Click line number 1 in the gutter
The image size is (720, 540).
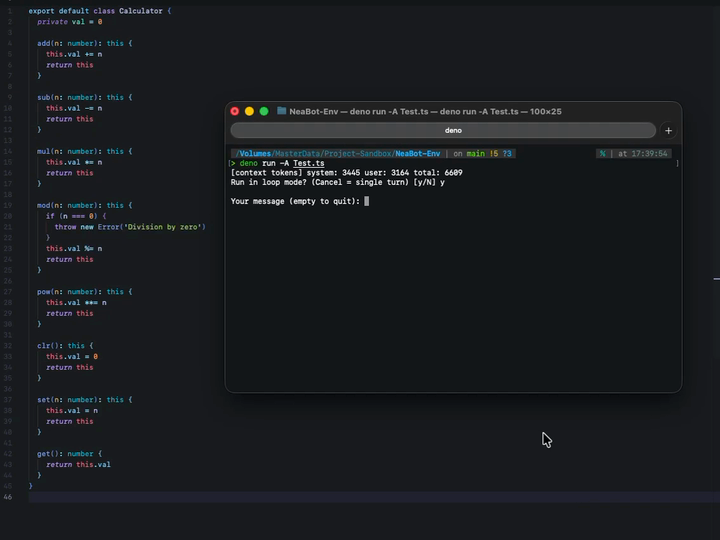[x=10, y=11]
